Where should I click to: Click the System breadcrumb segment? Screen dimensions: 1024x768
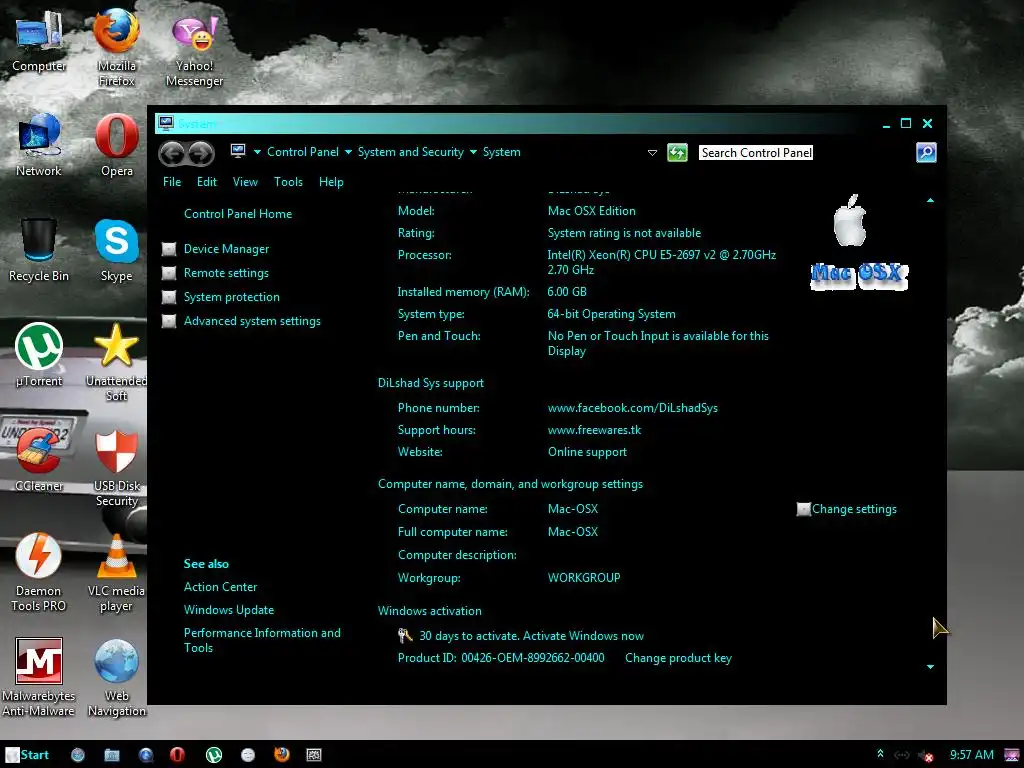(501, 152)
